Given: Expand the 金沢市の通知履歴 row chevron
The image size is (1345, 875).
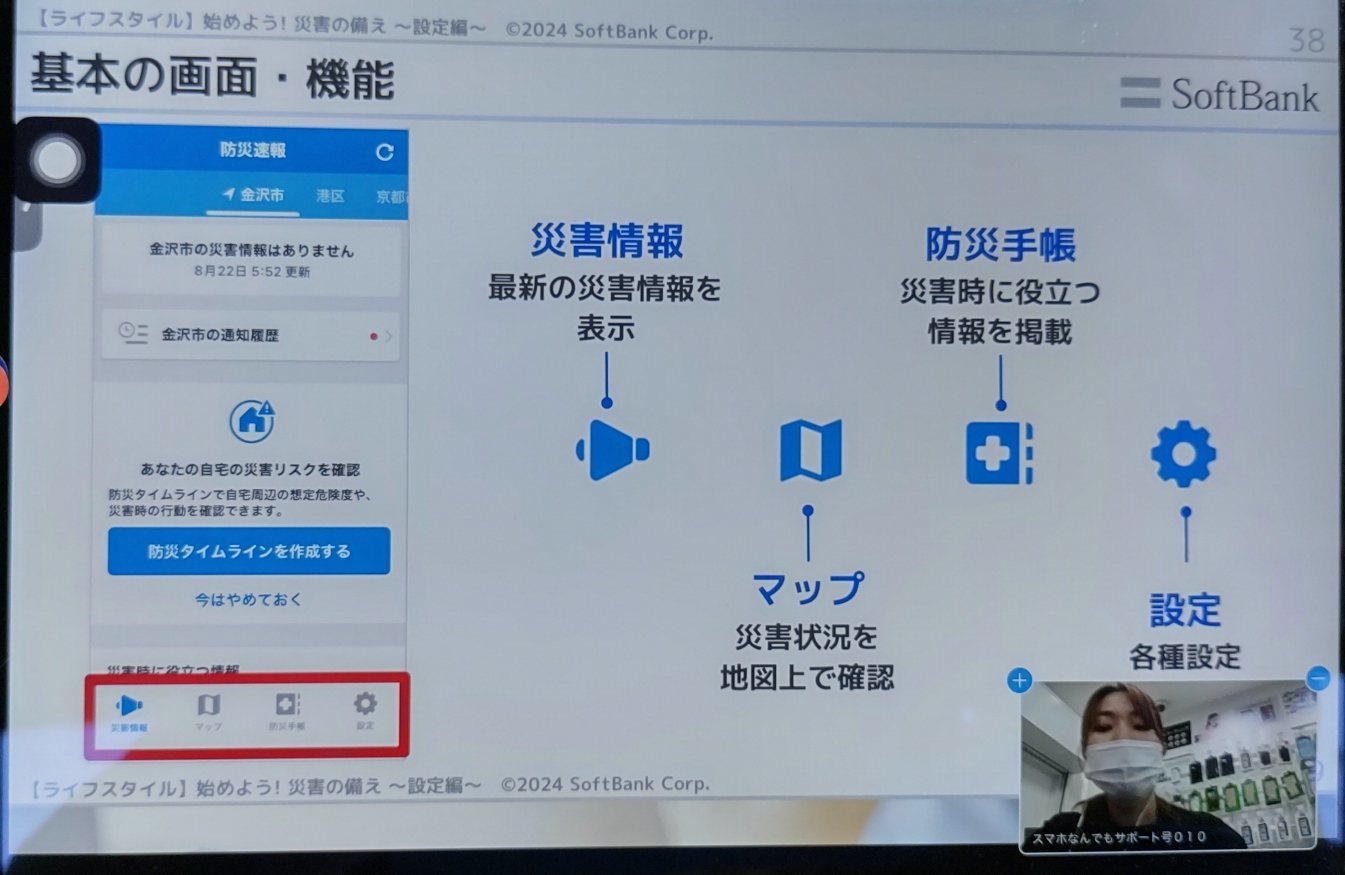Looking at the screenshot, I should (388, 336).
